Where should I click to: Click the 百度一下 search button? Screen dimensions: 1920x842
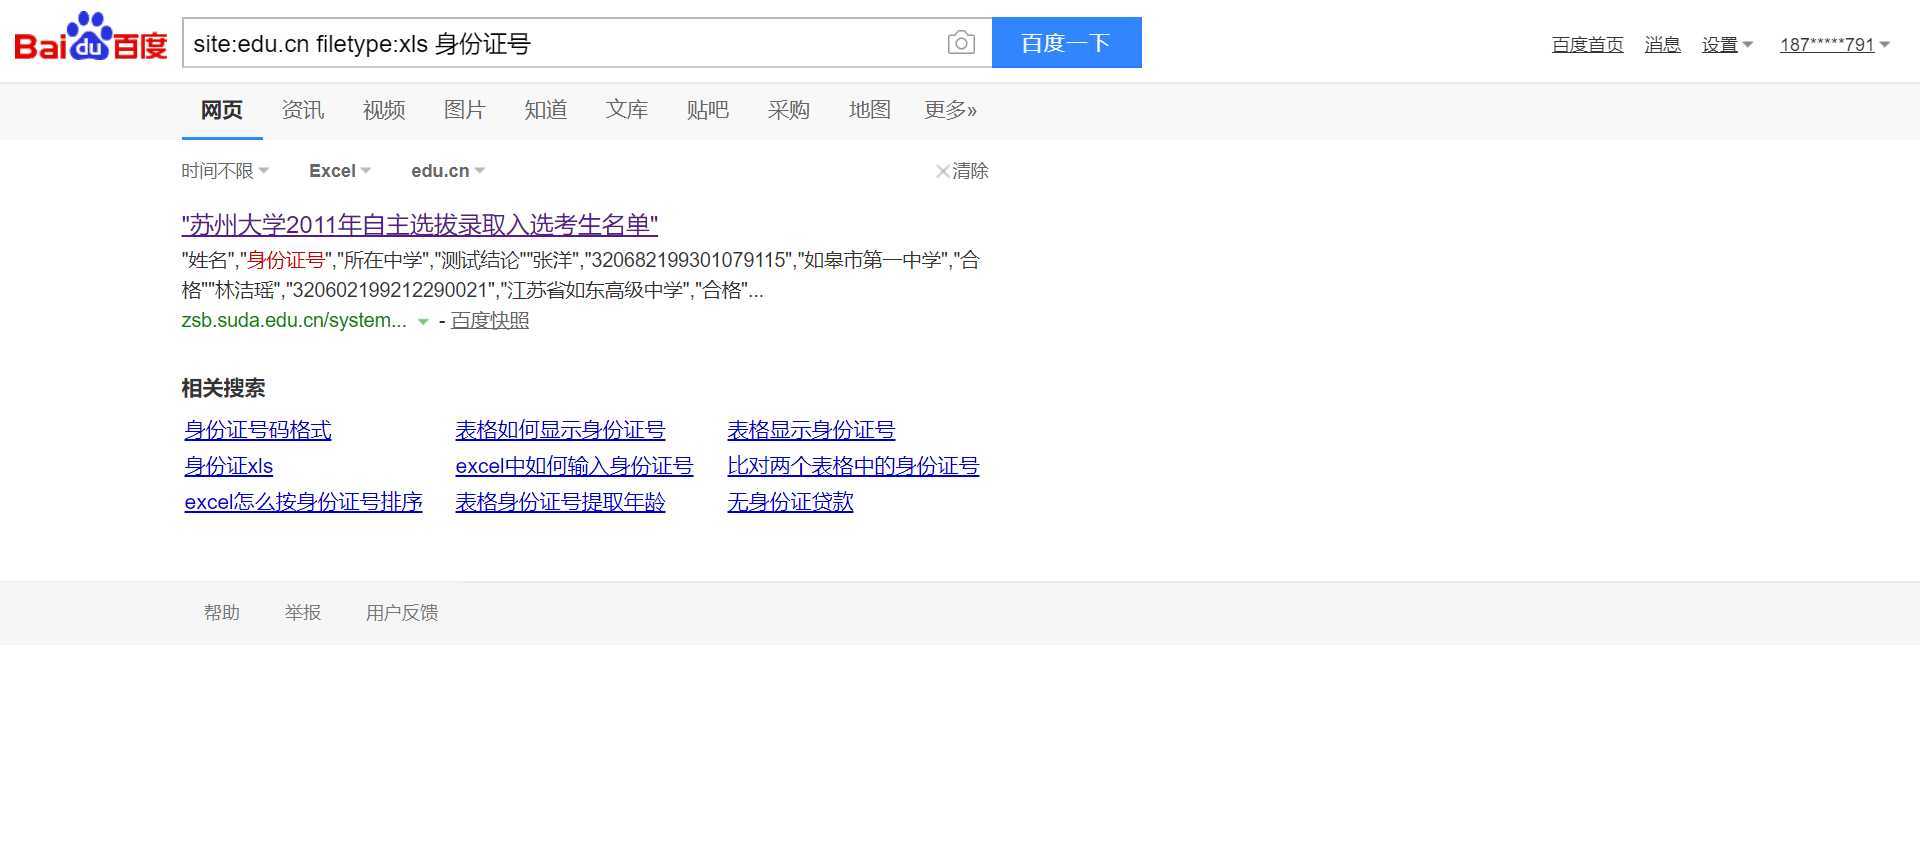[1066, 43]
